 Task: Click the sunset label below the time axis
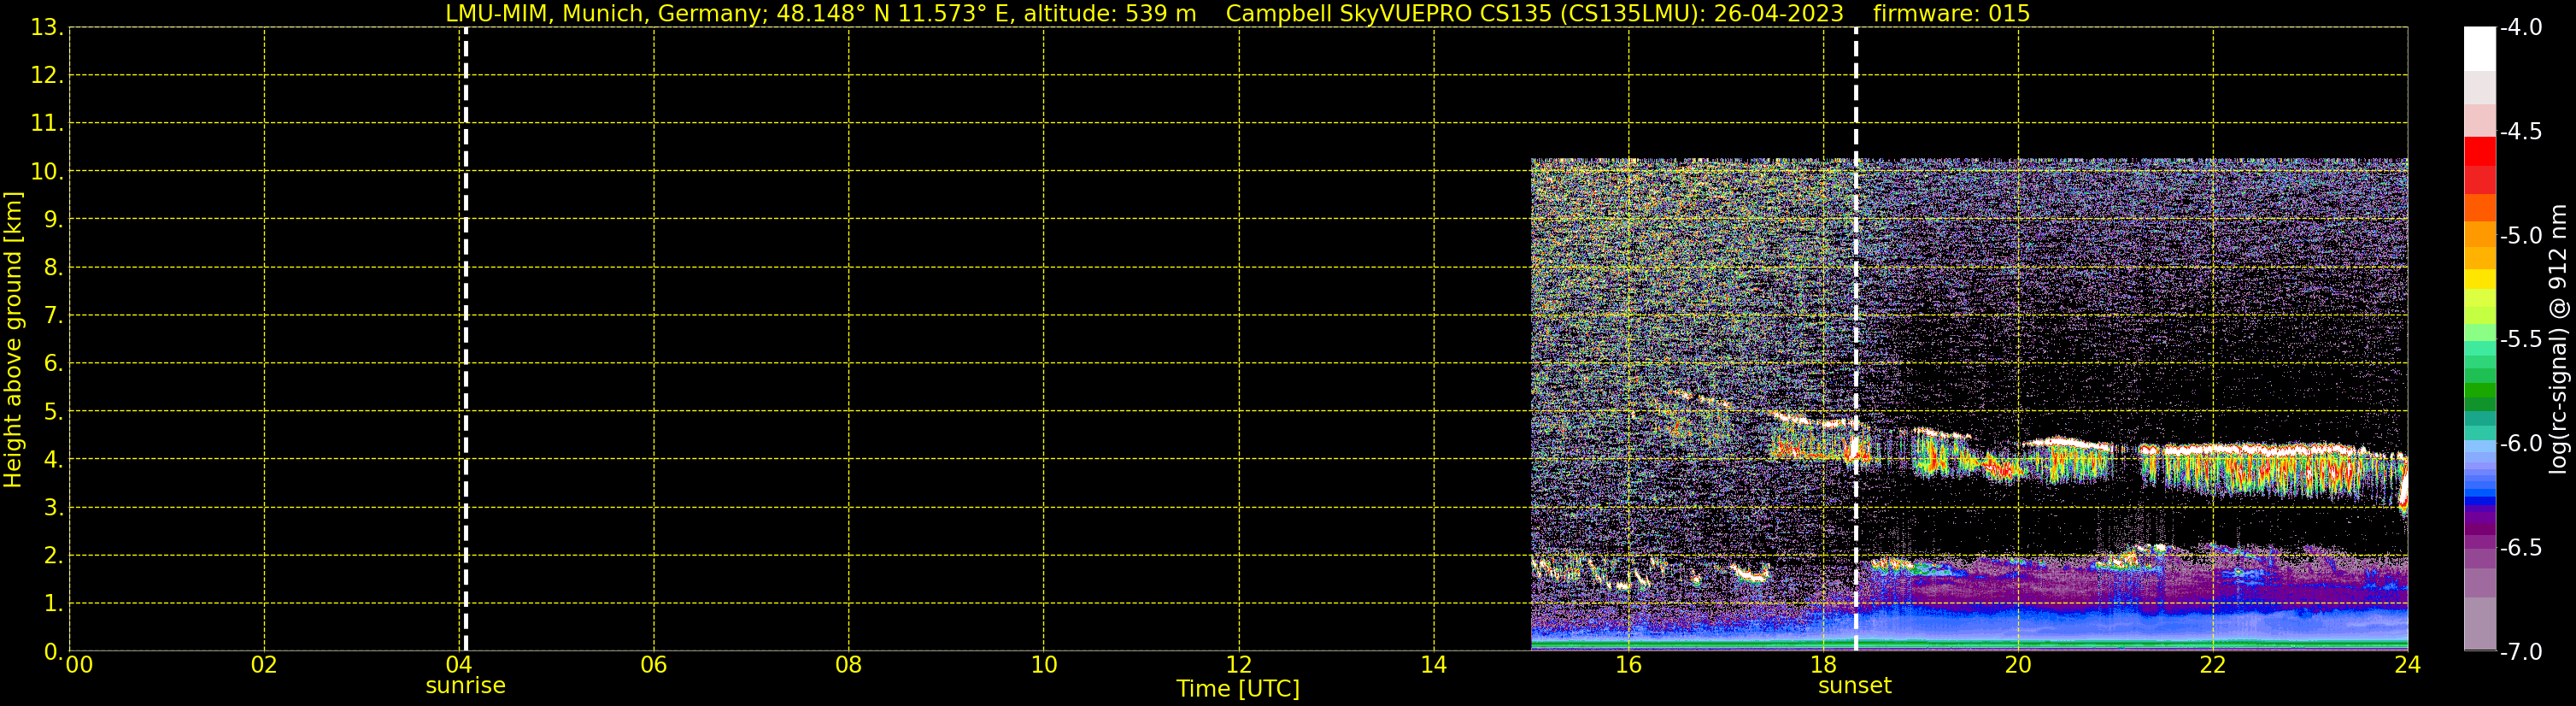1855,686
